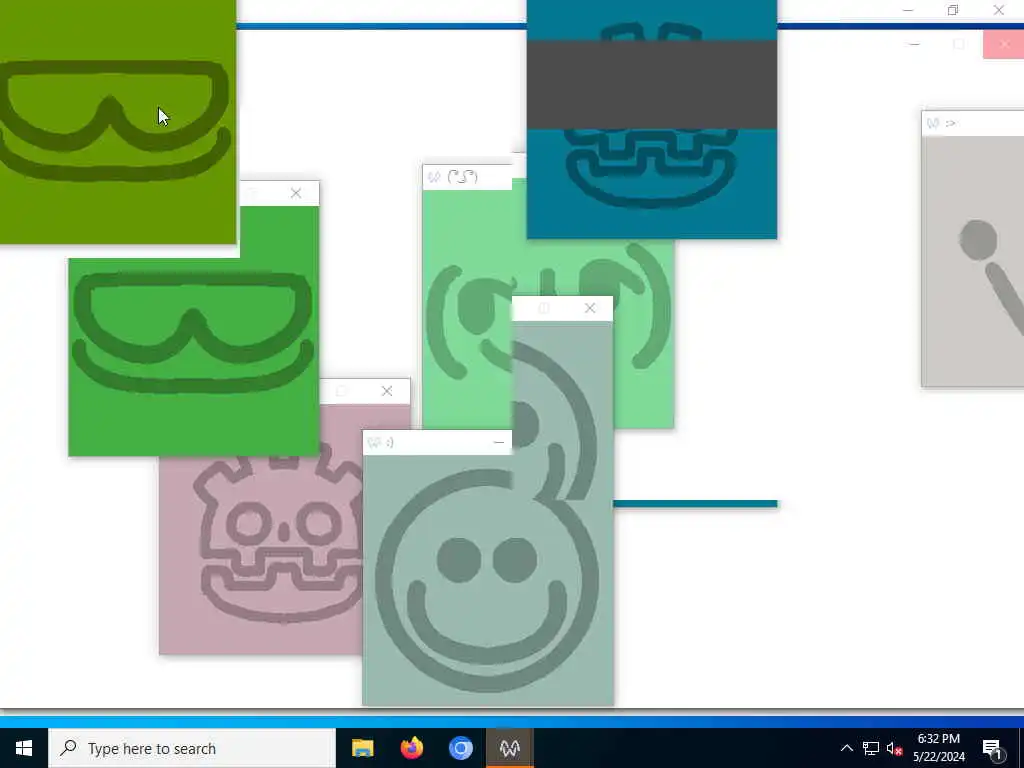Launch Firefox from the taskbar

pyautogui.click(x=411, y=748)
